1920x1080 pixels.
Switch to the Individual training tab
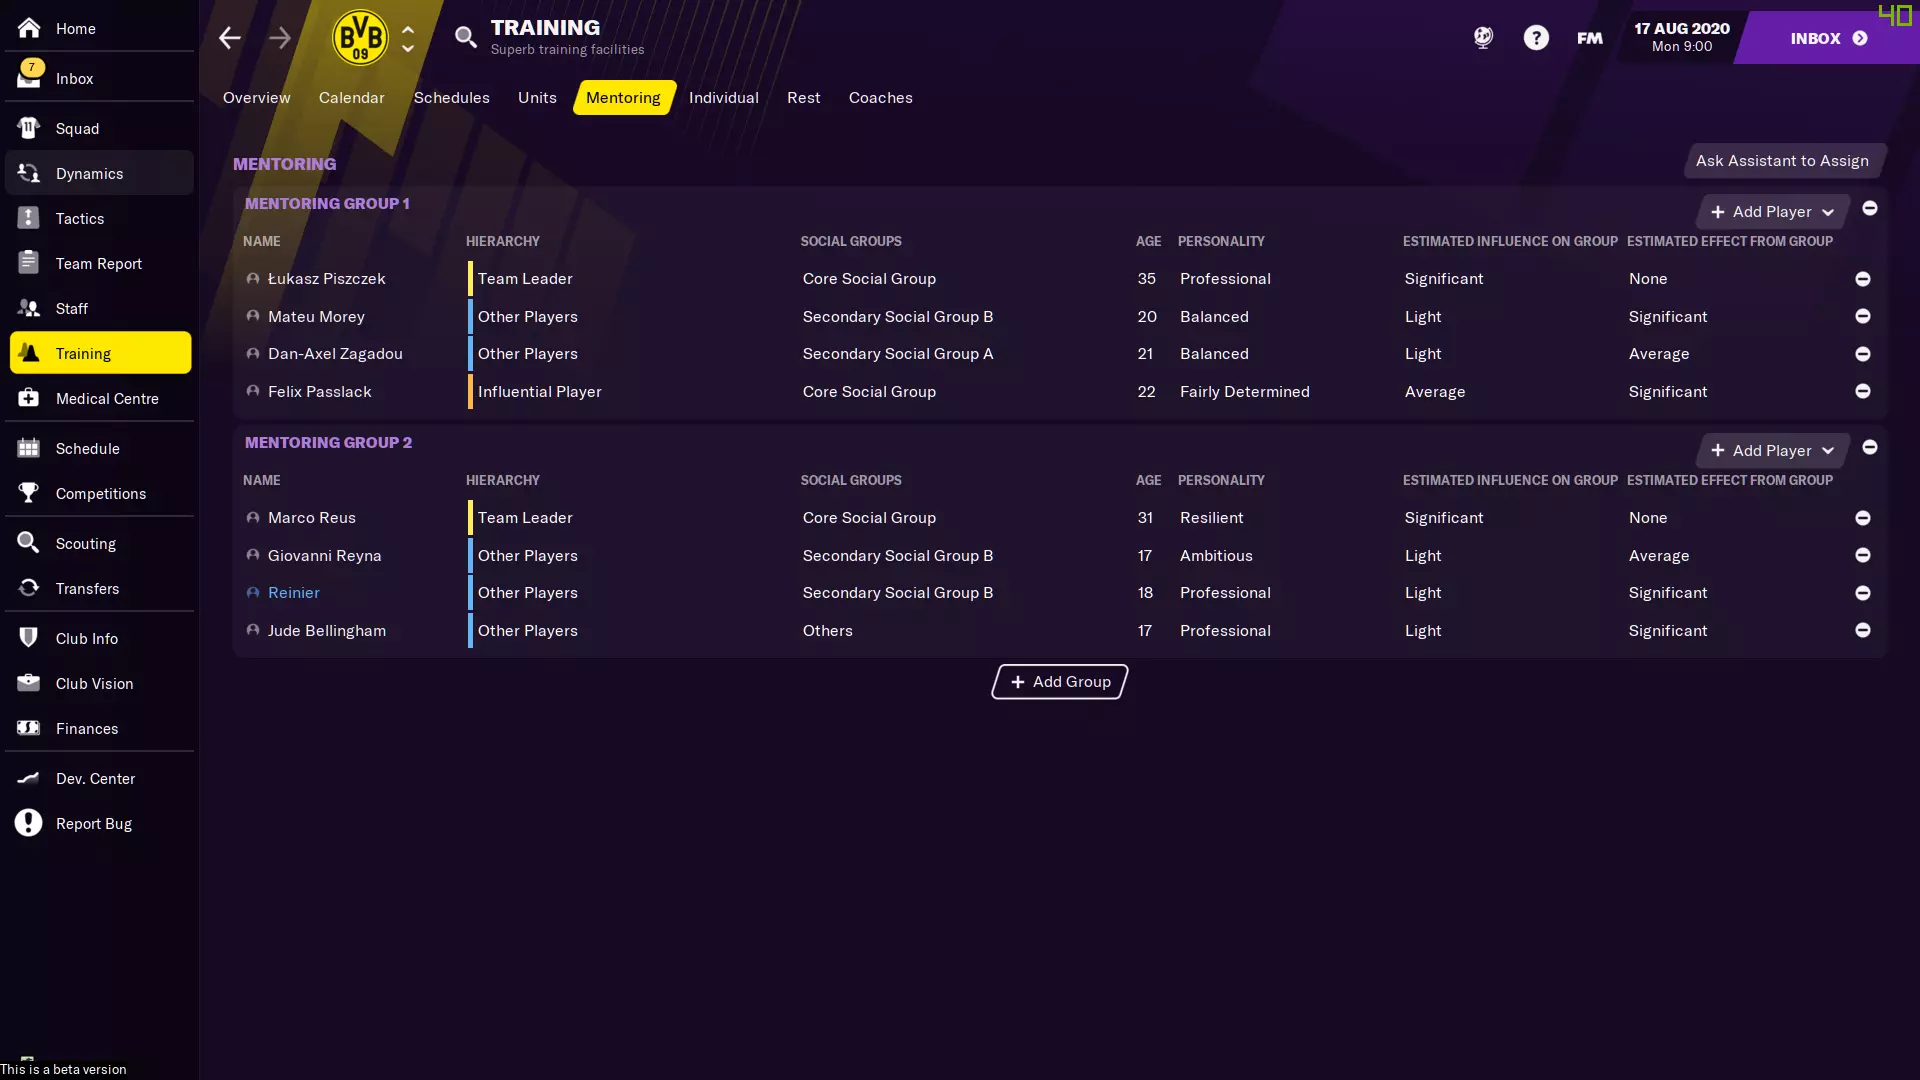723,98
